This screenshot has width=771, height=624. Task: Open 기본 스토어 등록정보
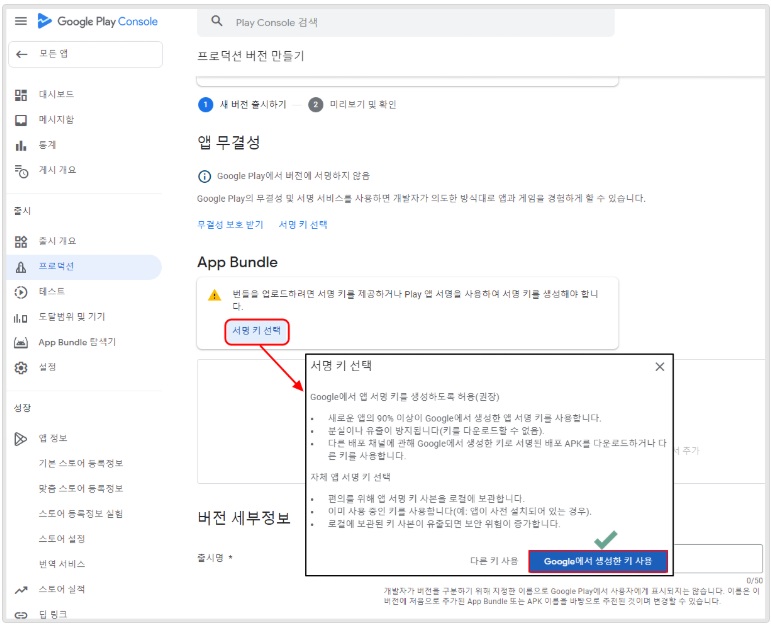coord(81,464)
